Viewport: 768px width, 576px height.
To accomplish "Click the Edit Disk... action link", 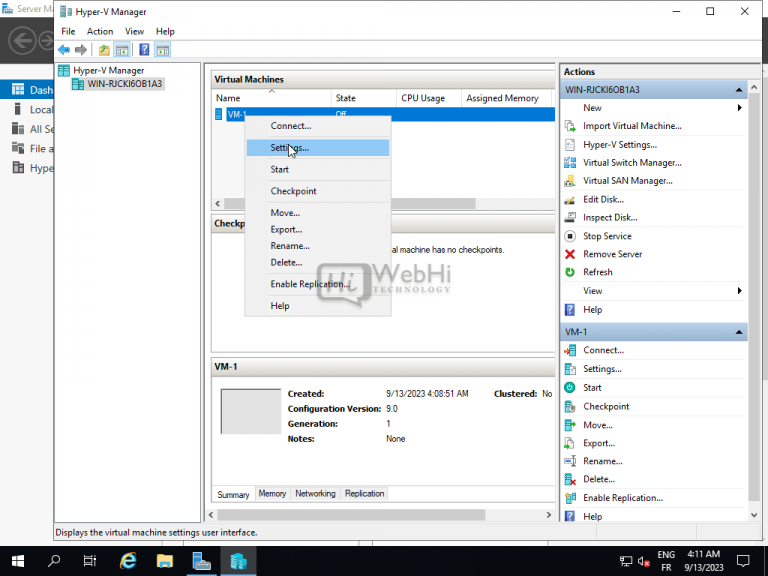I will [603, 199].
